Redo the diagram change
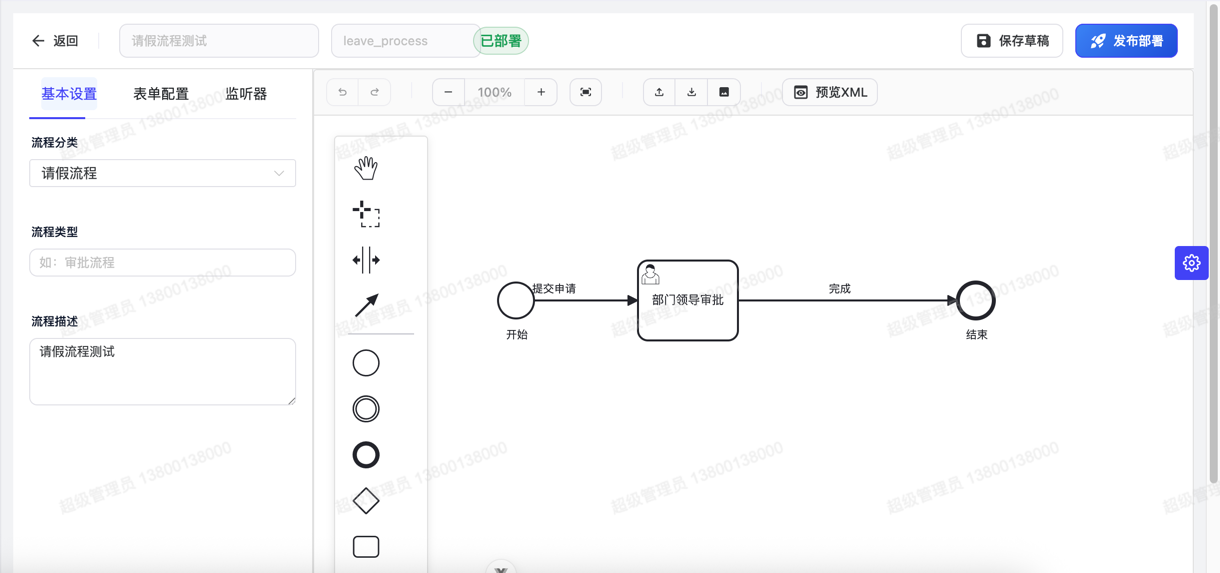 click(375, 92)
